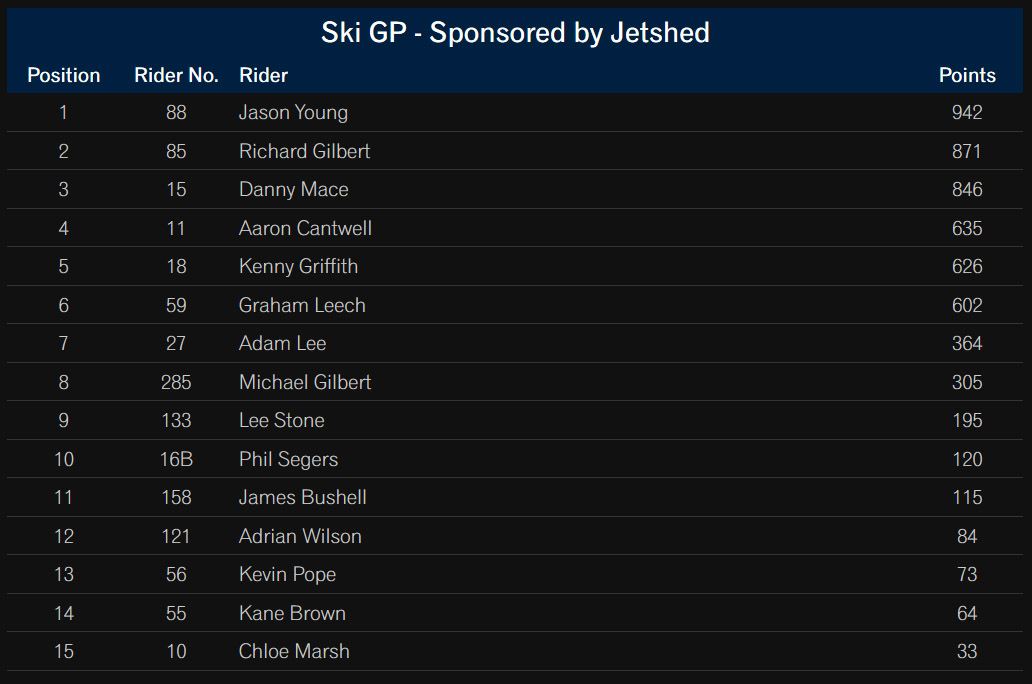Click the Position column header
Image resolution: width=1032 pixels, height=684 pixels.
(x=64, y=75)
